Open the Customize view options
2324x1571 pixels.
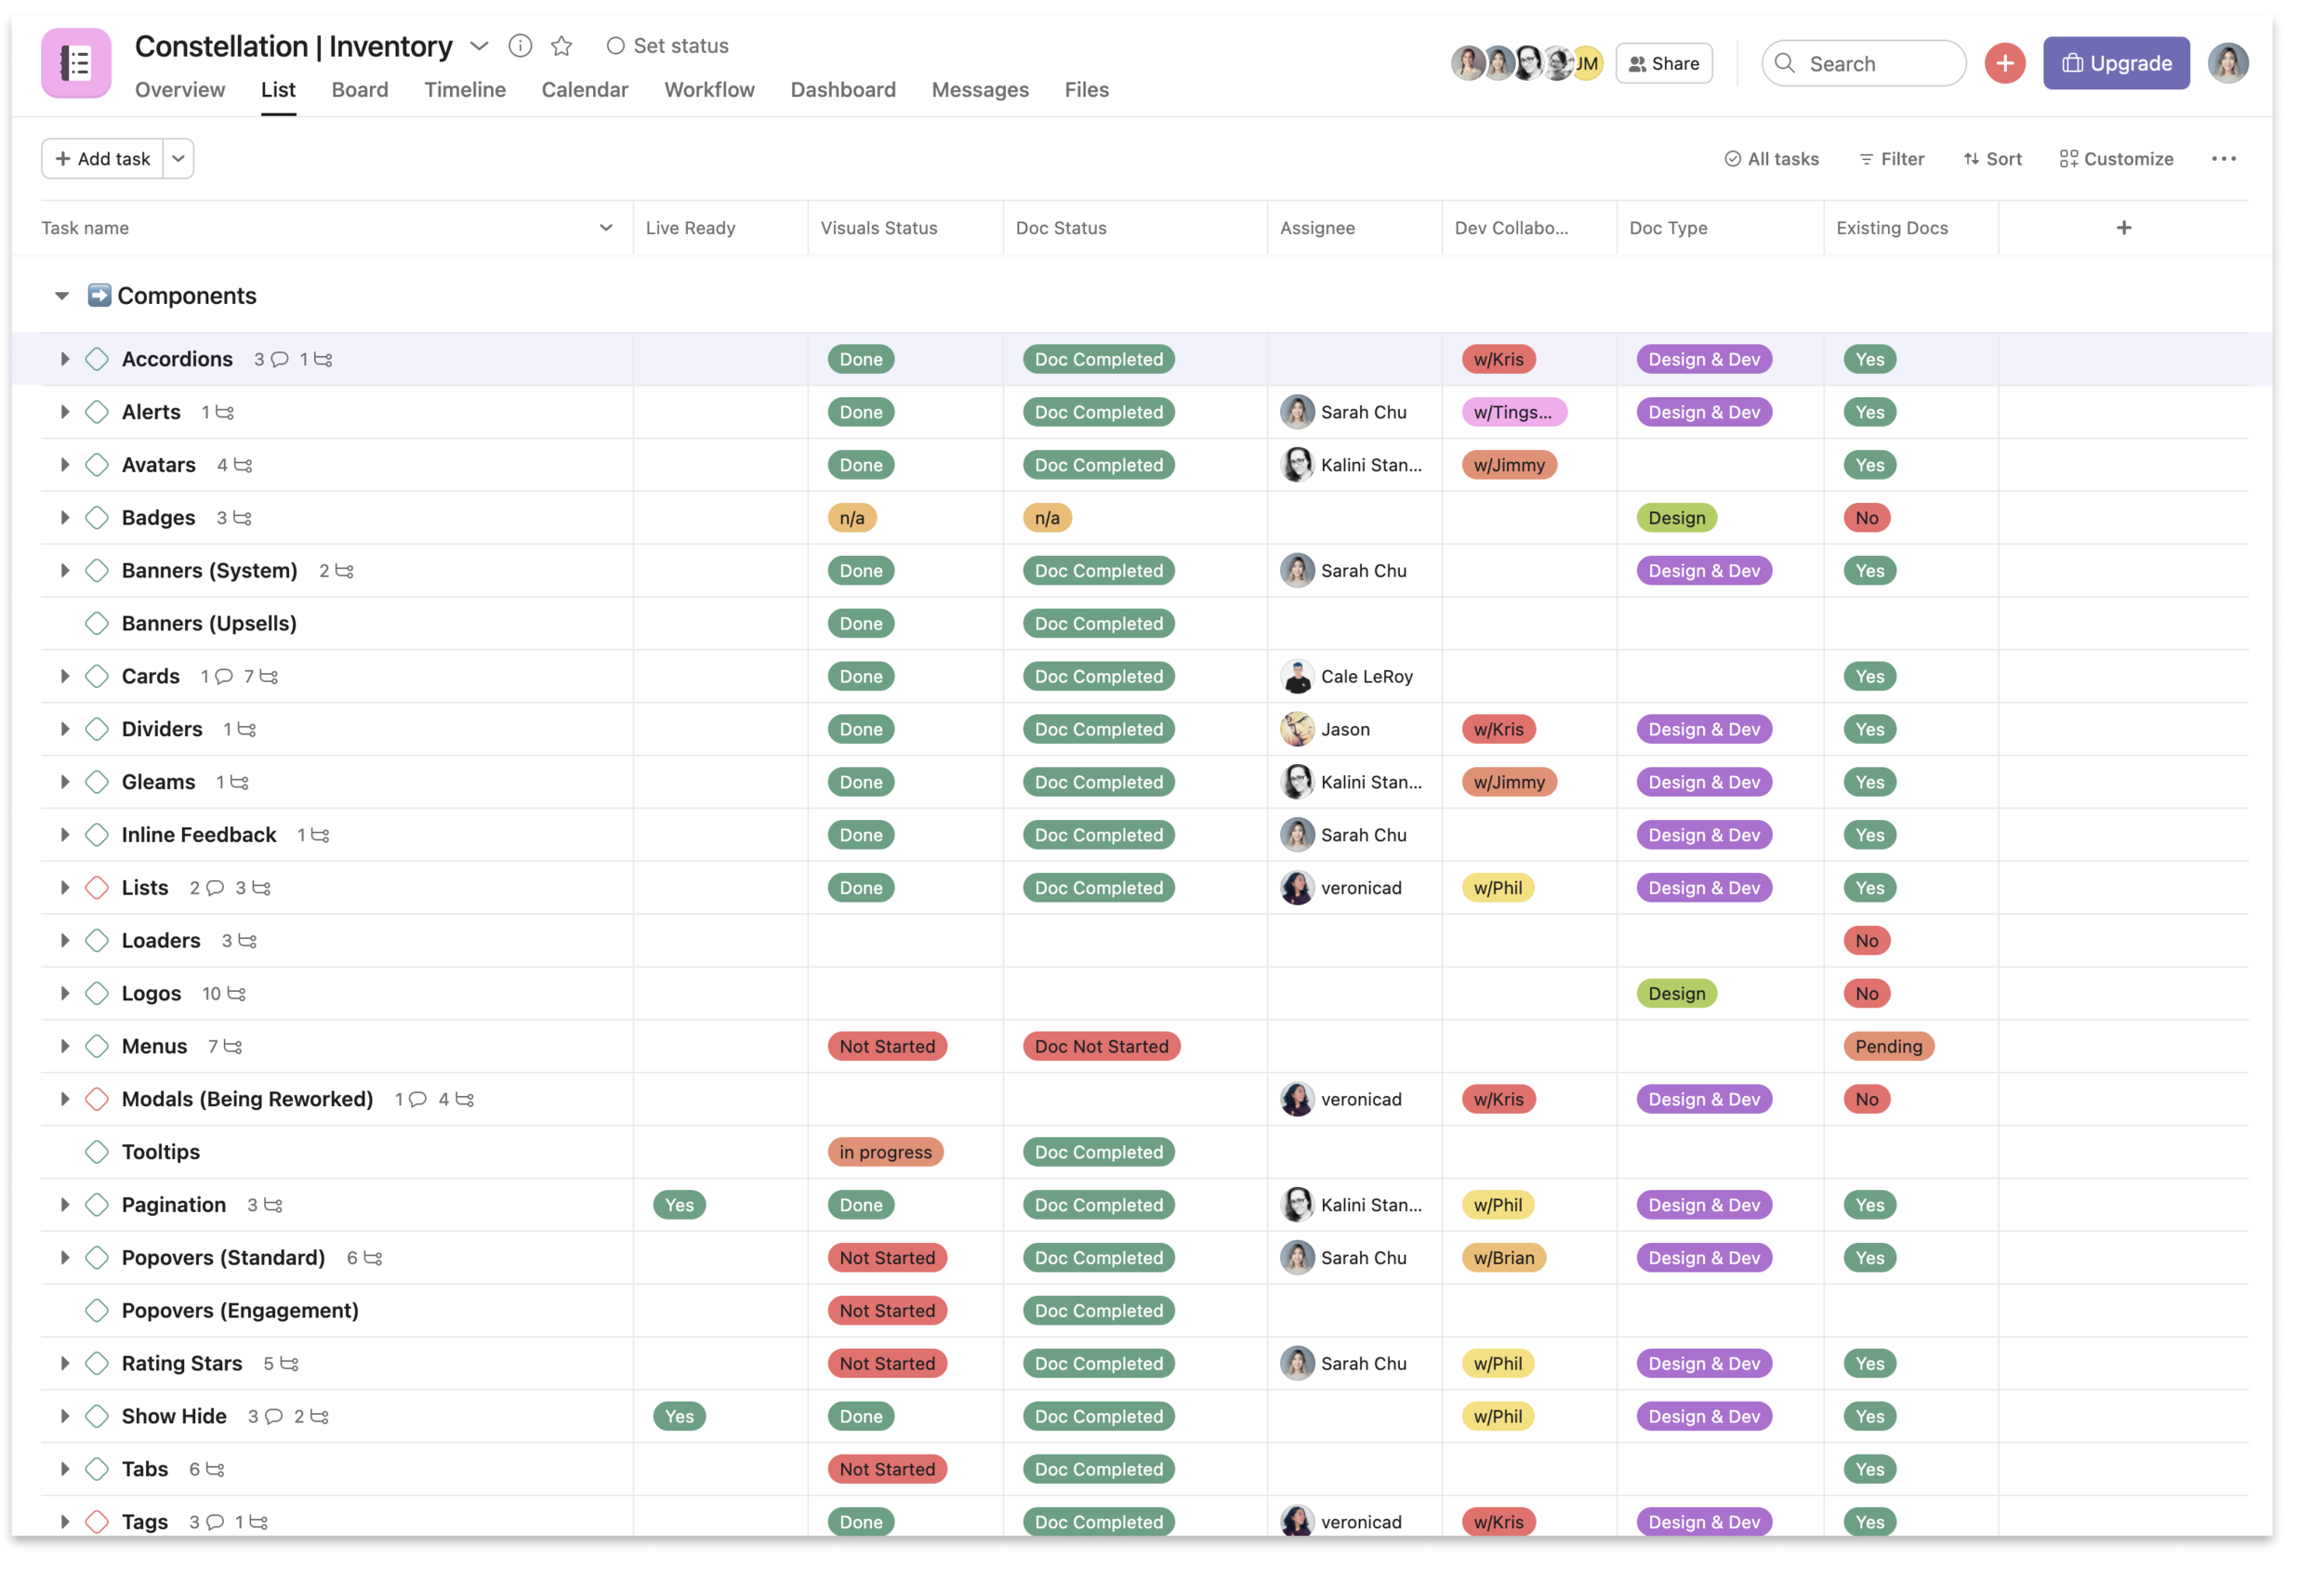[2116, 159]
